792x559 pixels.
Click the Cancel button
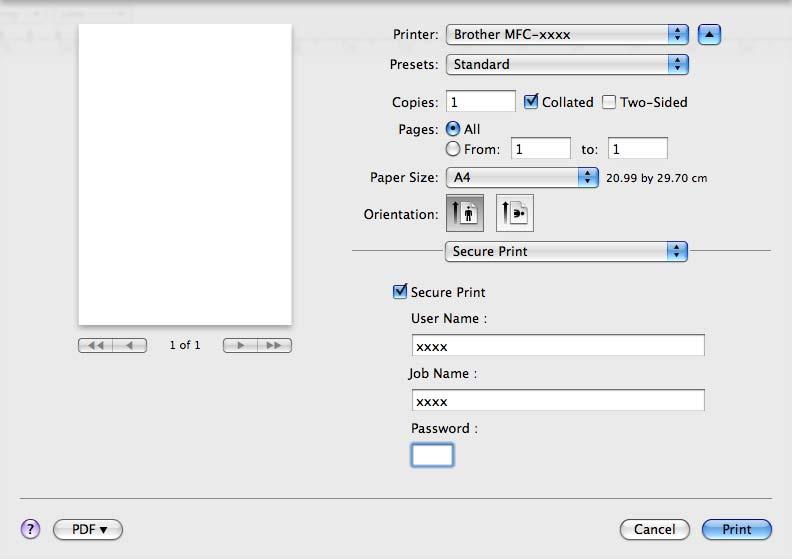655,529
